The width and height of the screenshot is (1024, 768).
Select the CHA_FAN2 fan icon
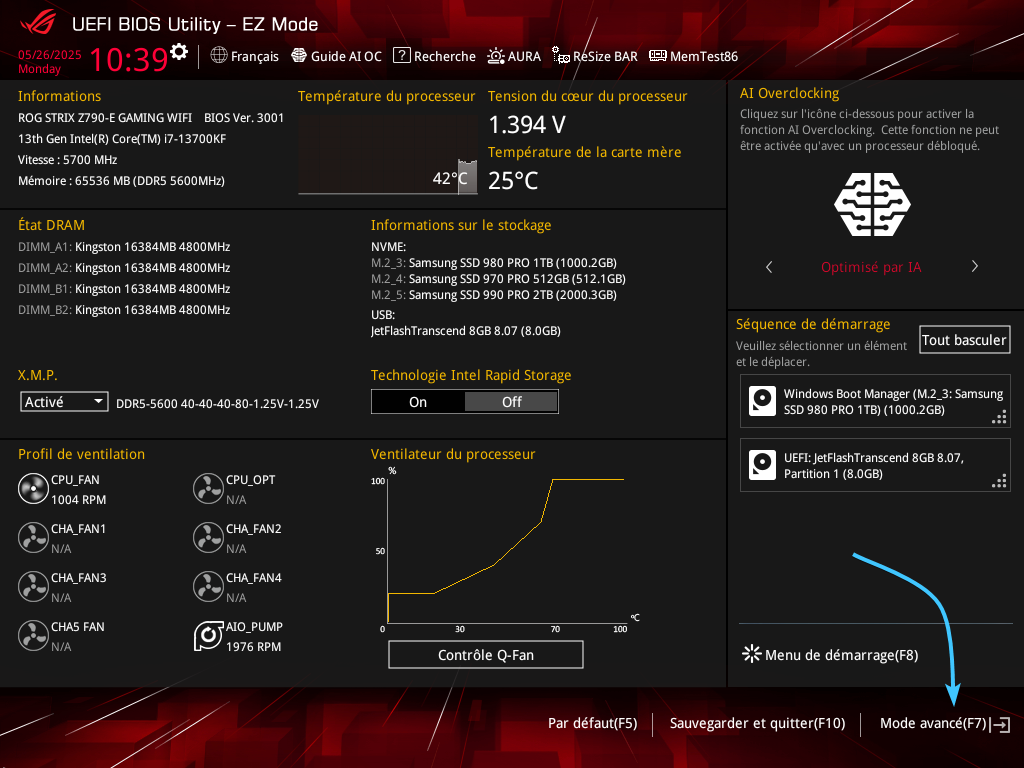pyautogui.click(x=208, y=537)
